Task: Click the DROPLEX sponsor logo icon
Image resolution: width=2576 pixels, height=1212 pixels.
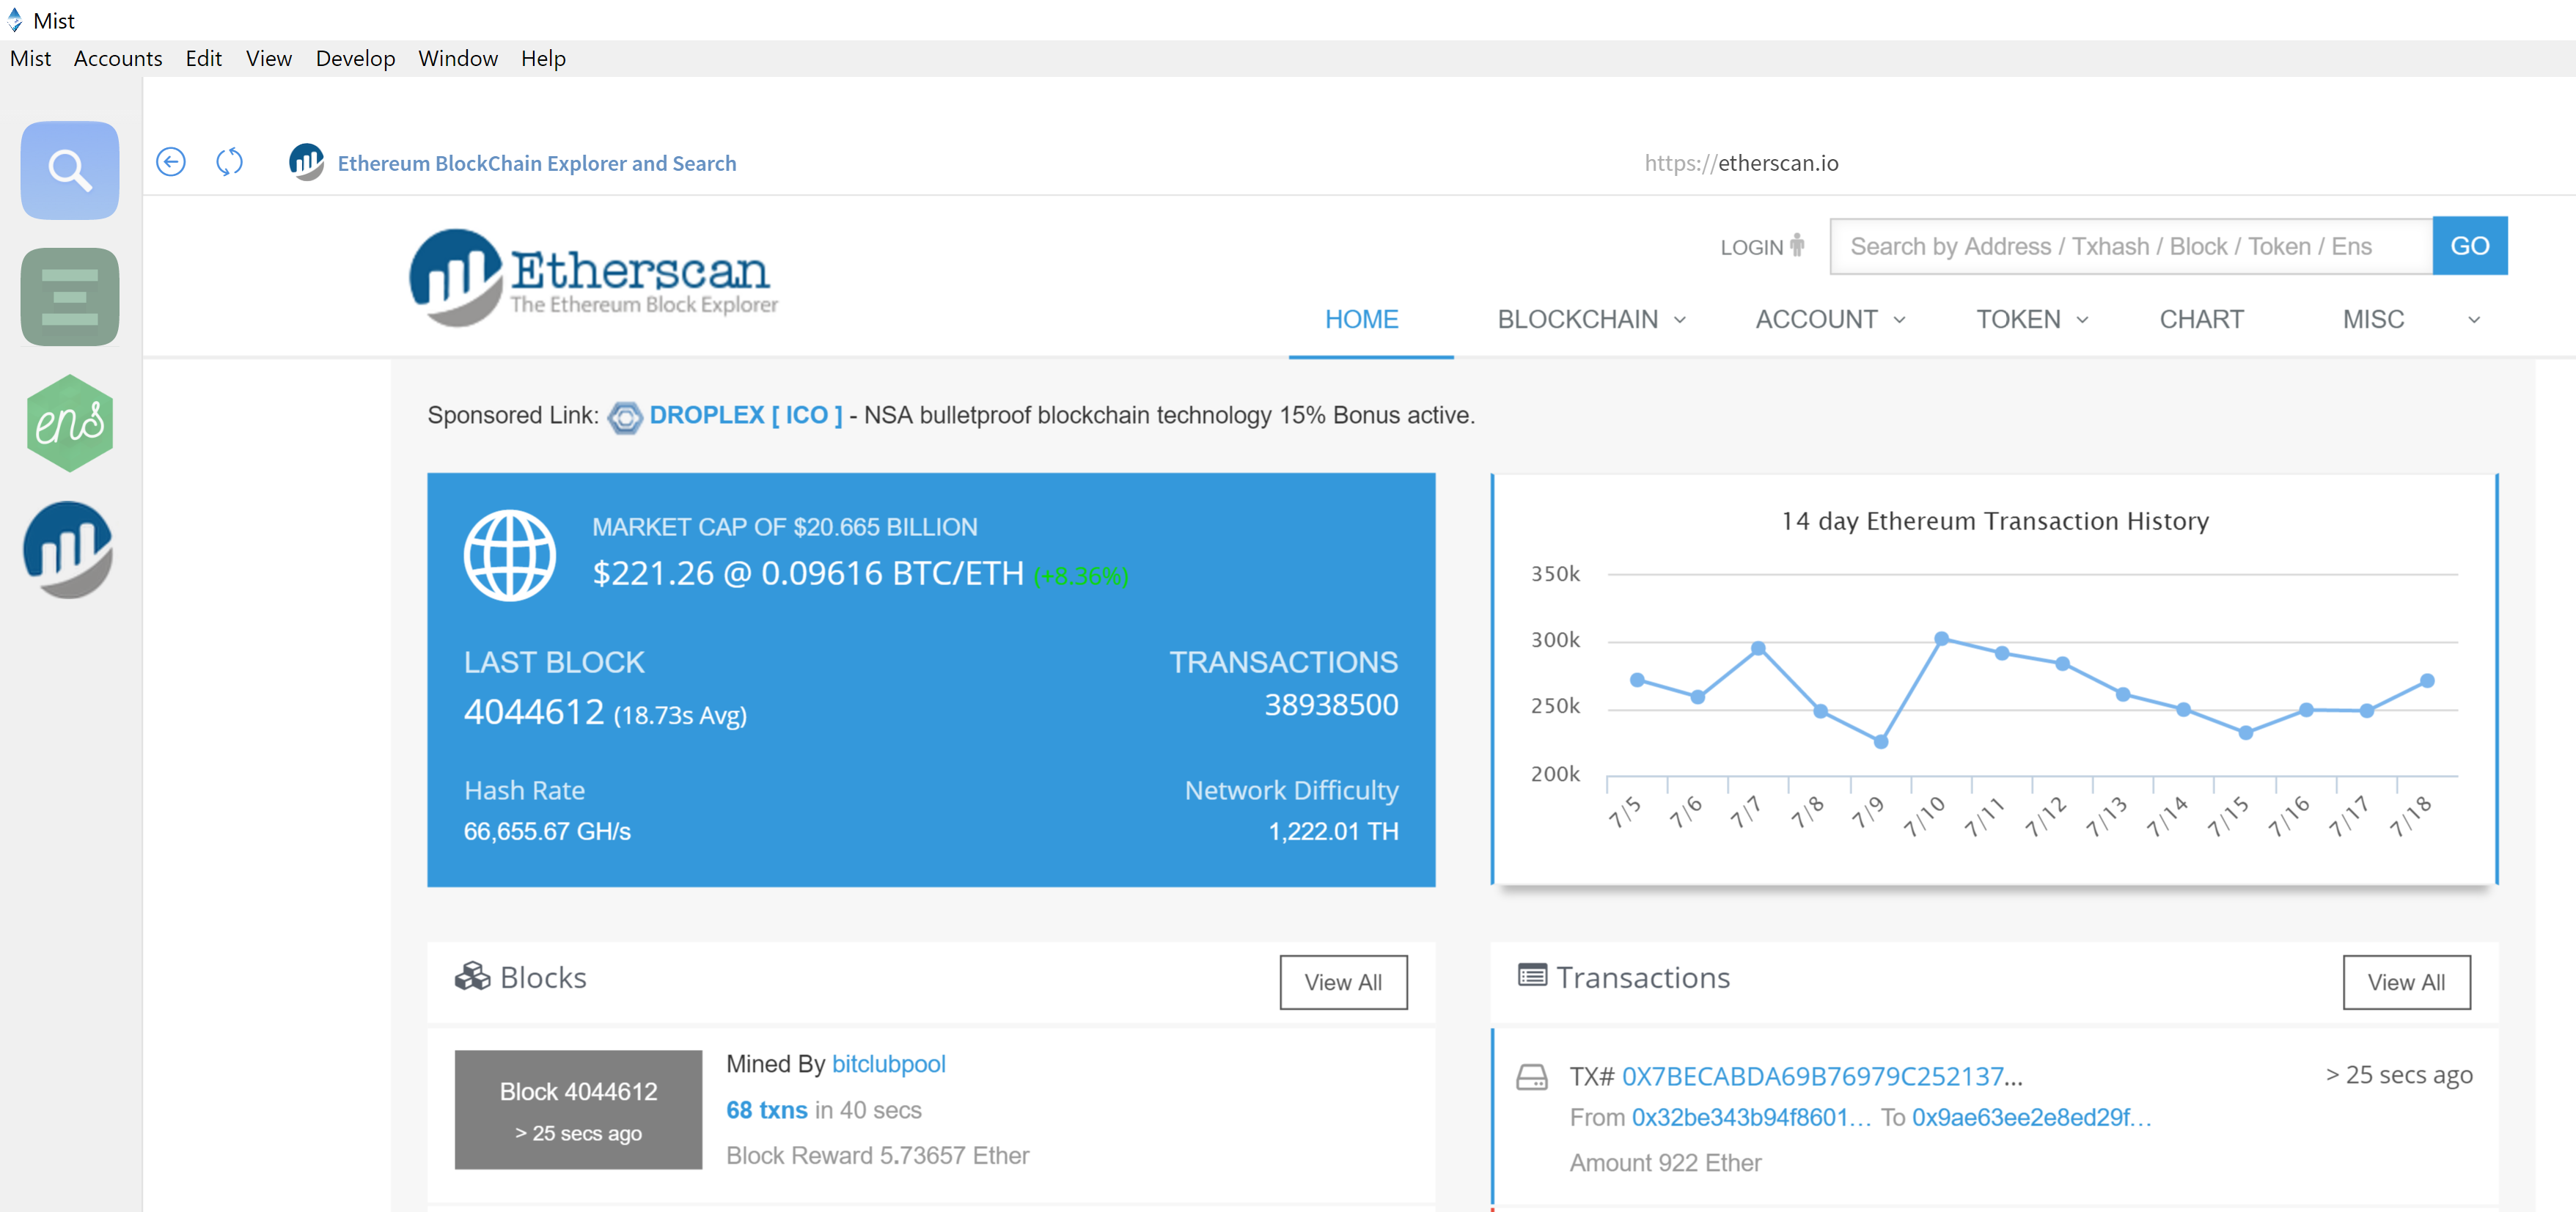Action: click(625, 417)
